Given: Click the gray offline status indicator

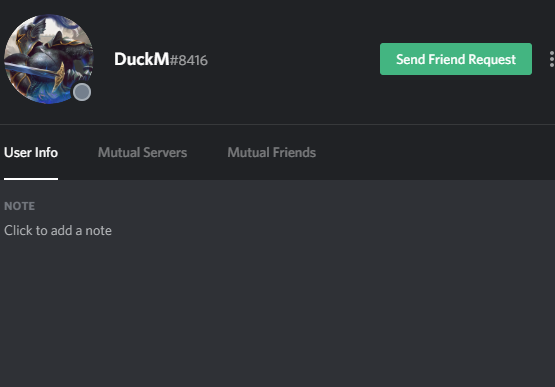Looking at the screenshot, I should point(82,92).
